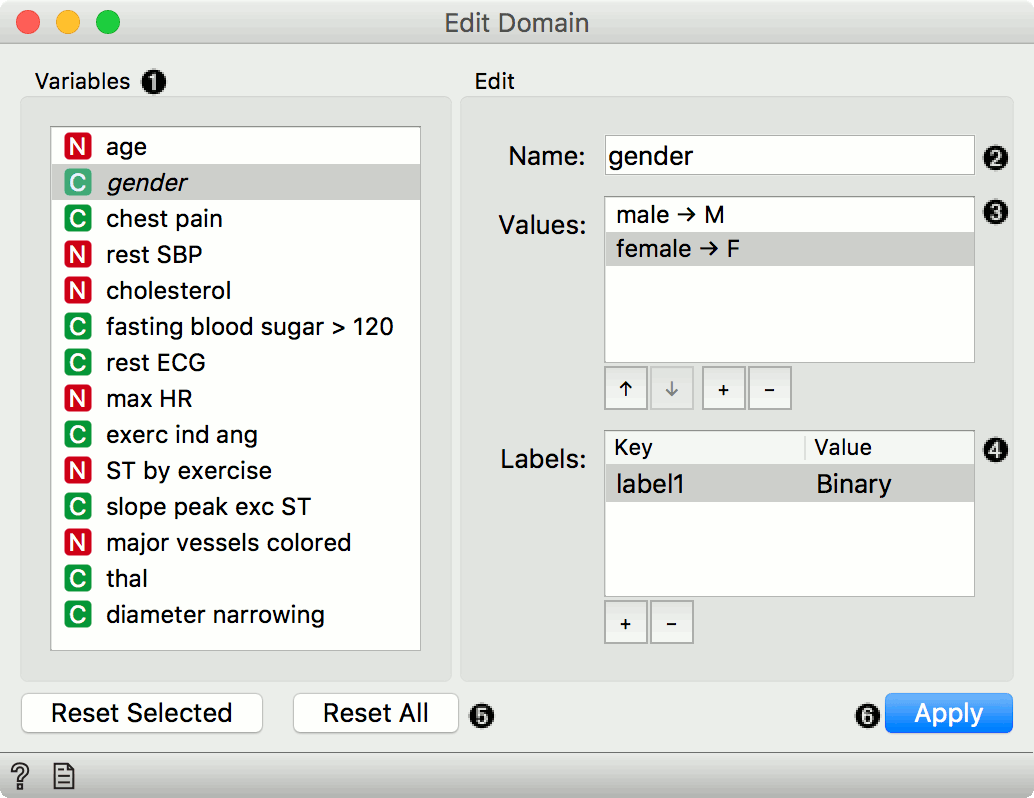This screenshot has width=1034, height=798.
Task: Select the chest pain variable
Action: point(164,219)
